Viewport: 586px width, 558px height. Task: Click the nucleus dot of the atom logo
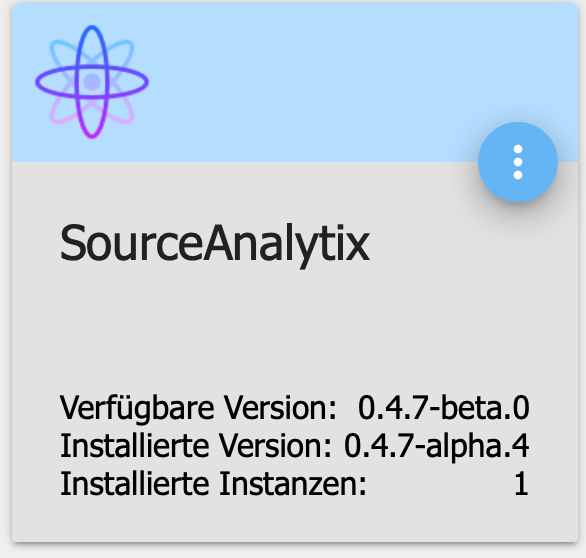pyautogui.click(x=92, y=82)
